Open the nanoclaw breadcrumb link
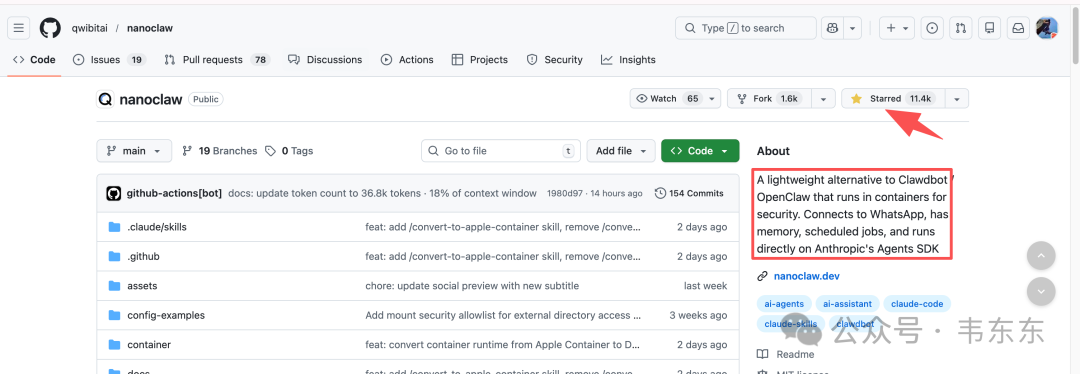1080x374 pixels. pos(149,28)
